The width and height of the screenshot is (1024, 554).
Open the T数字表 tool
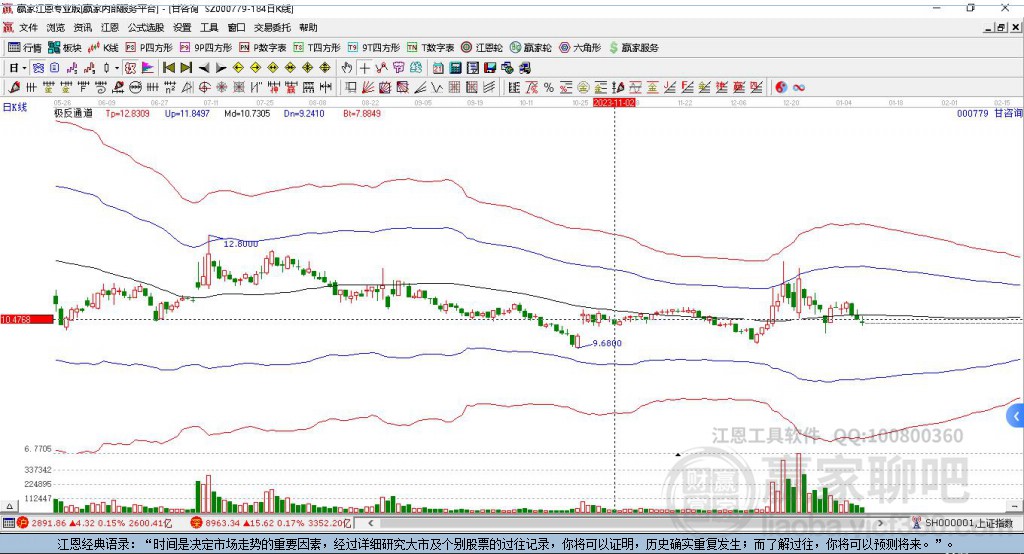(x=430, y=48)
